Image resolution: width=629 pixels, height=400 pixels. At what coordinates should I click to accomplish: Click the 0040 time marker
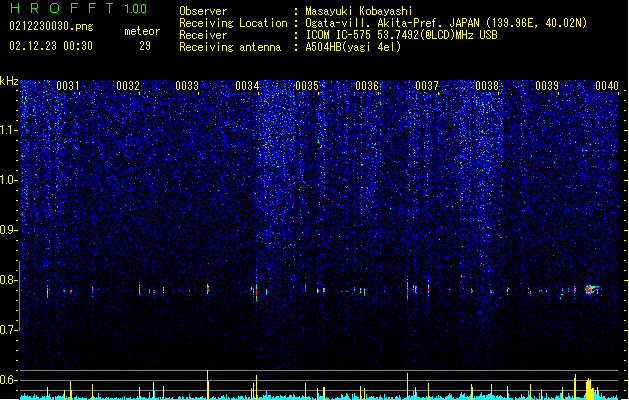(607, 86)
